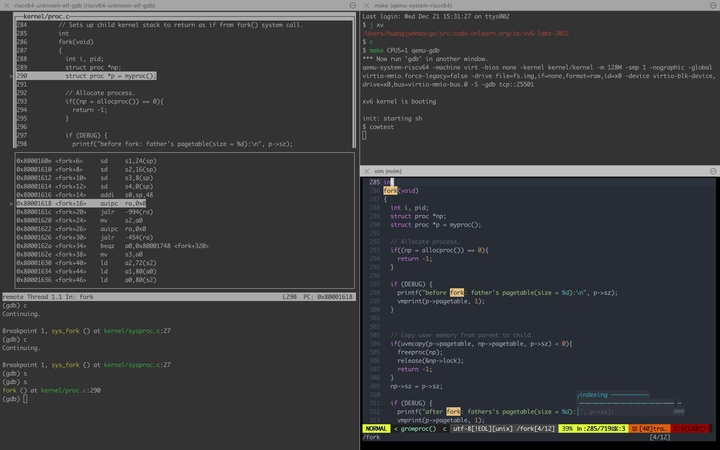Screen dimensions: 720x450
Task: Close the make qemu terminal pane
Action: click(x=367, y=5)
